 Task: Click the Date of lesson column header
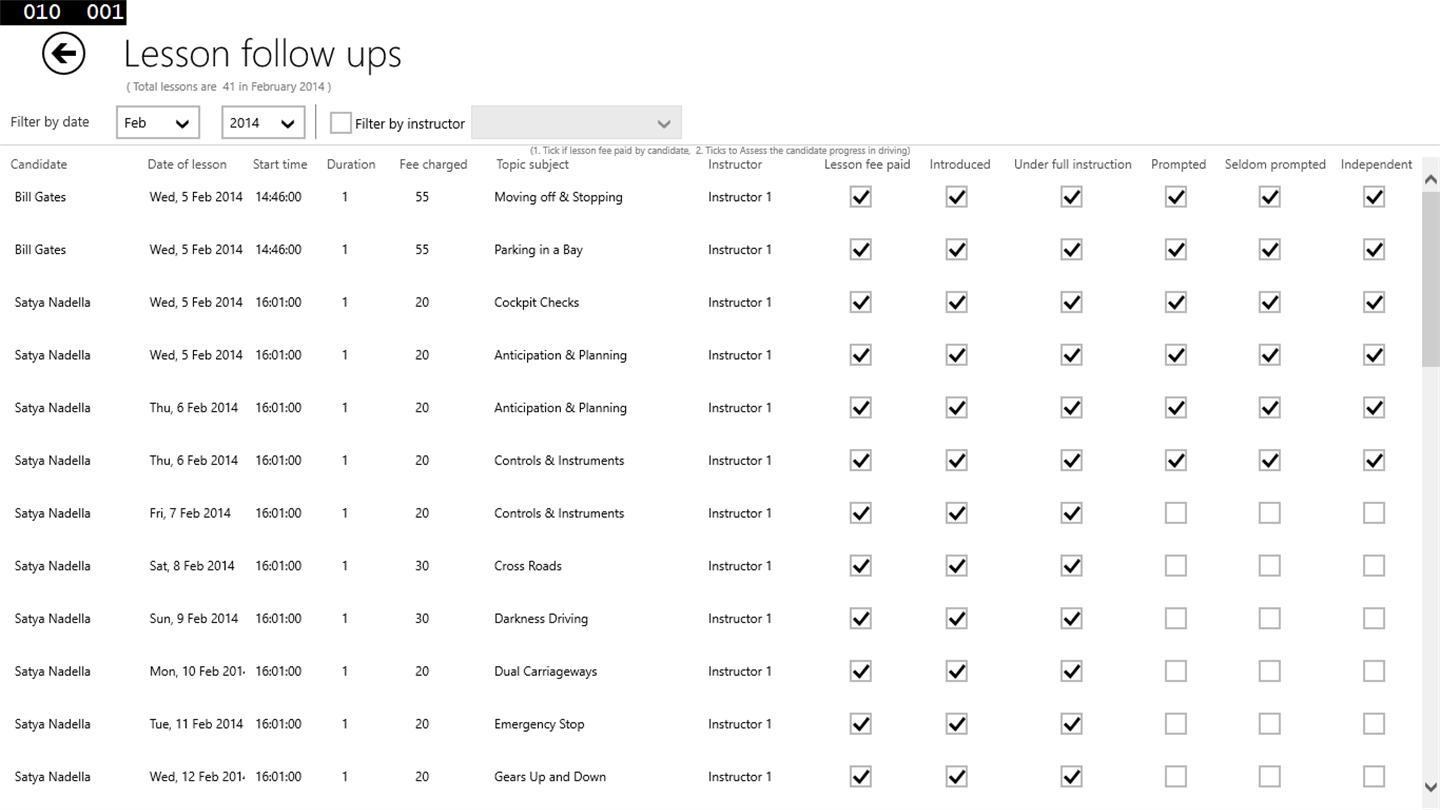pos(187,164)
